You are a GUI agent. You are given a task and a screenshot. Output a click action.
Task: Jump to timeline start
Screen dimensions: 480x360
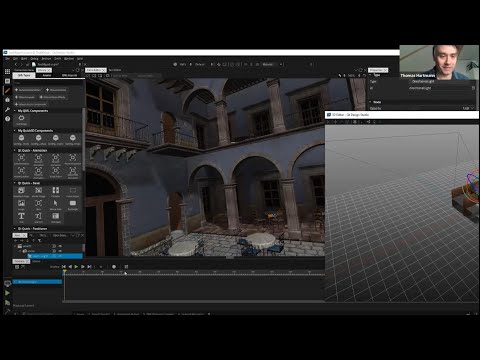tap(64, 267)
